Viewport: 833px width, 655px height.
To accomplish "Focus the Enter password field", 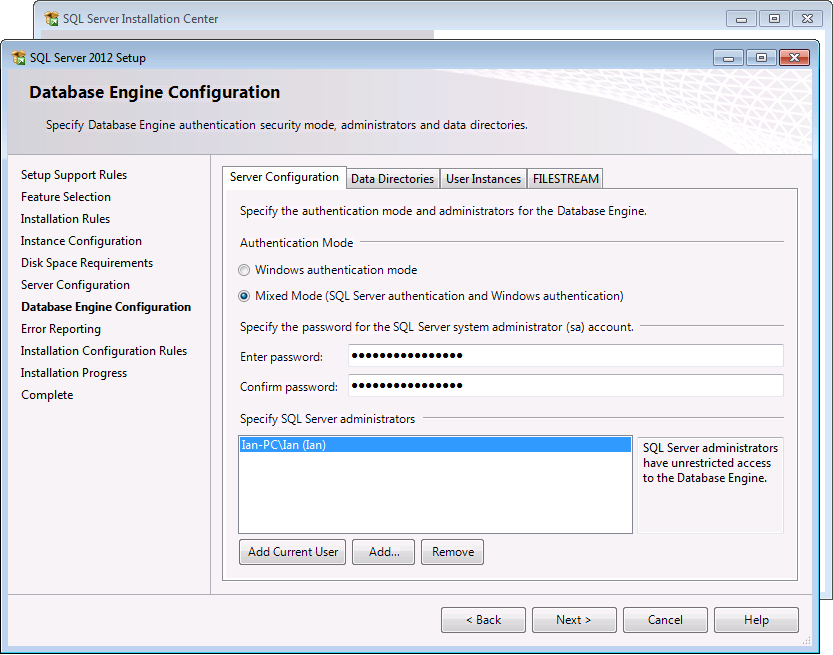I will pyautogui.click(x=566, y=355).
